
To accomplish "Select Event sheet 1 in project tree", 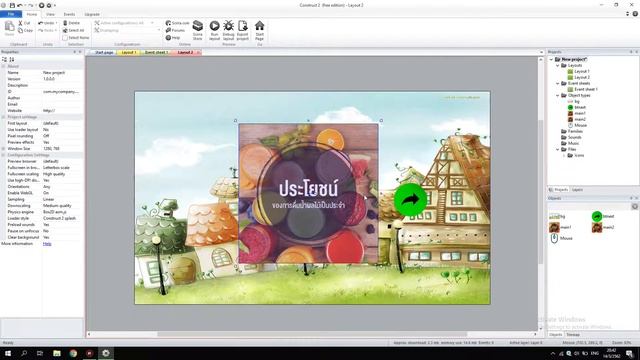I will click(582, 89).
